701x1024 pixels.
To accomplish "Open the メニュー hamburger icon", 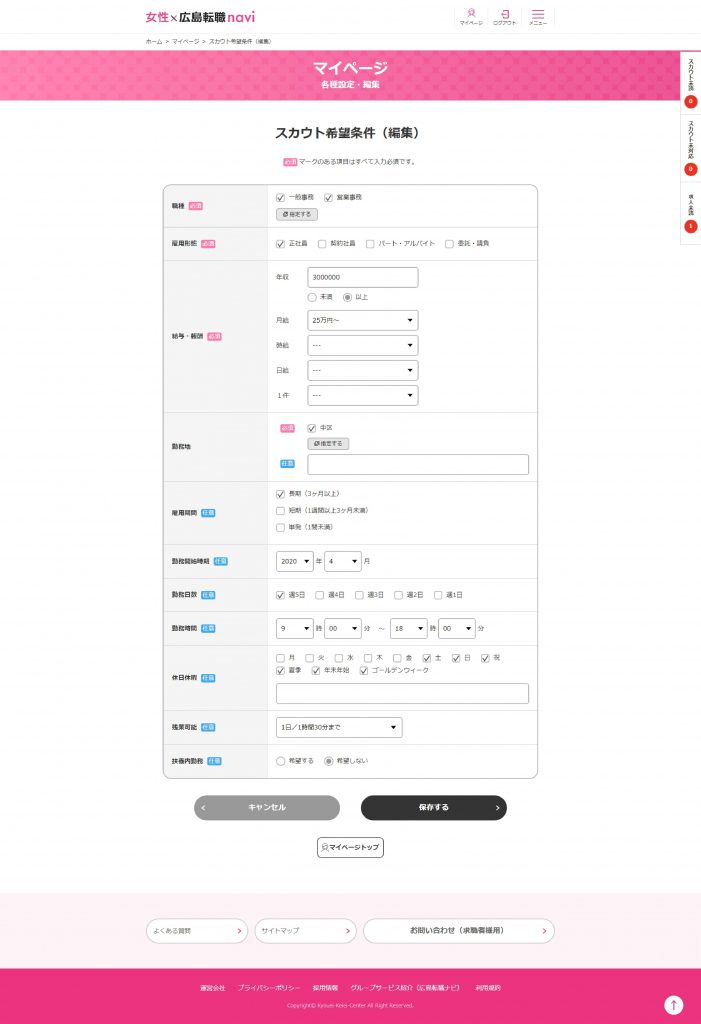I will pyautogui.click(x=538, y=17).
